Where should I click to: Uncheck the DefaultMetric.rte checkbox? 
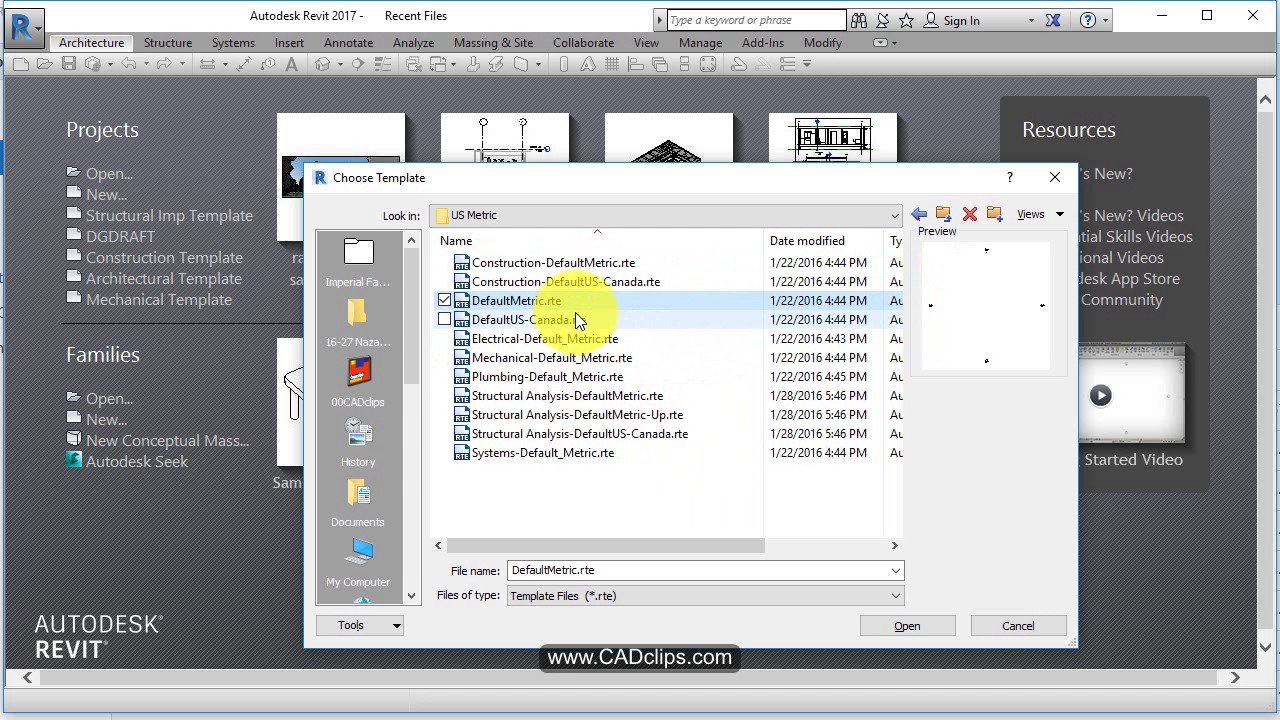(444, 300)
